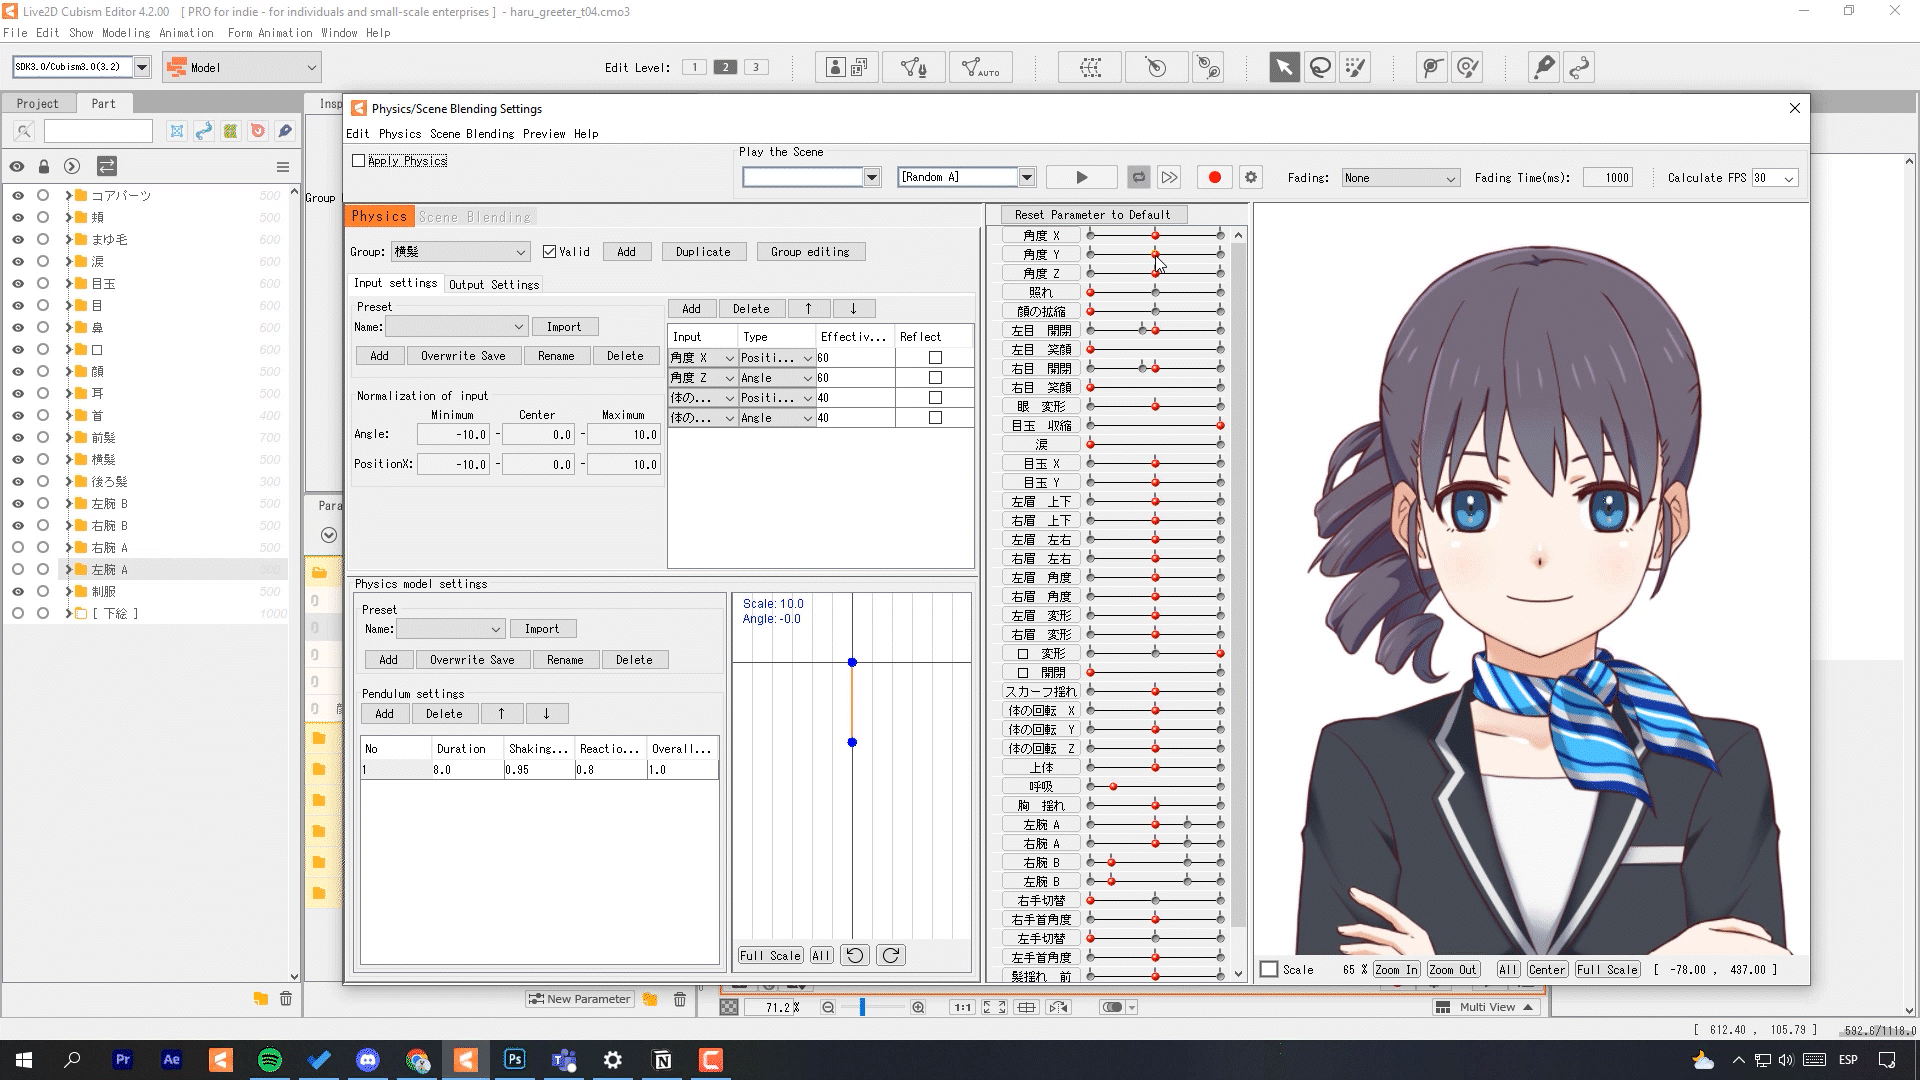Uncheck the Valid checkbox
The height and width of the screenshot is (1080, 1920).
pos(549,252)
